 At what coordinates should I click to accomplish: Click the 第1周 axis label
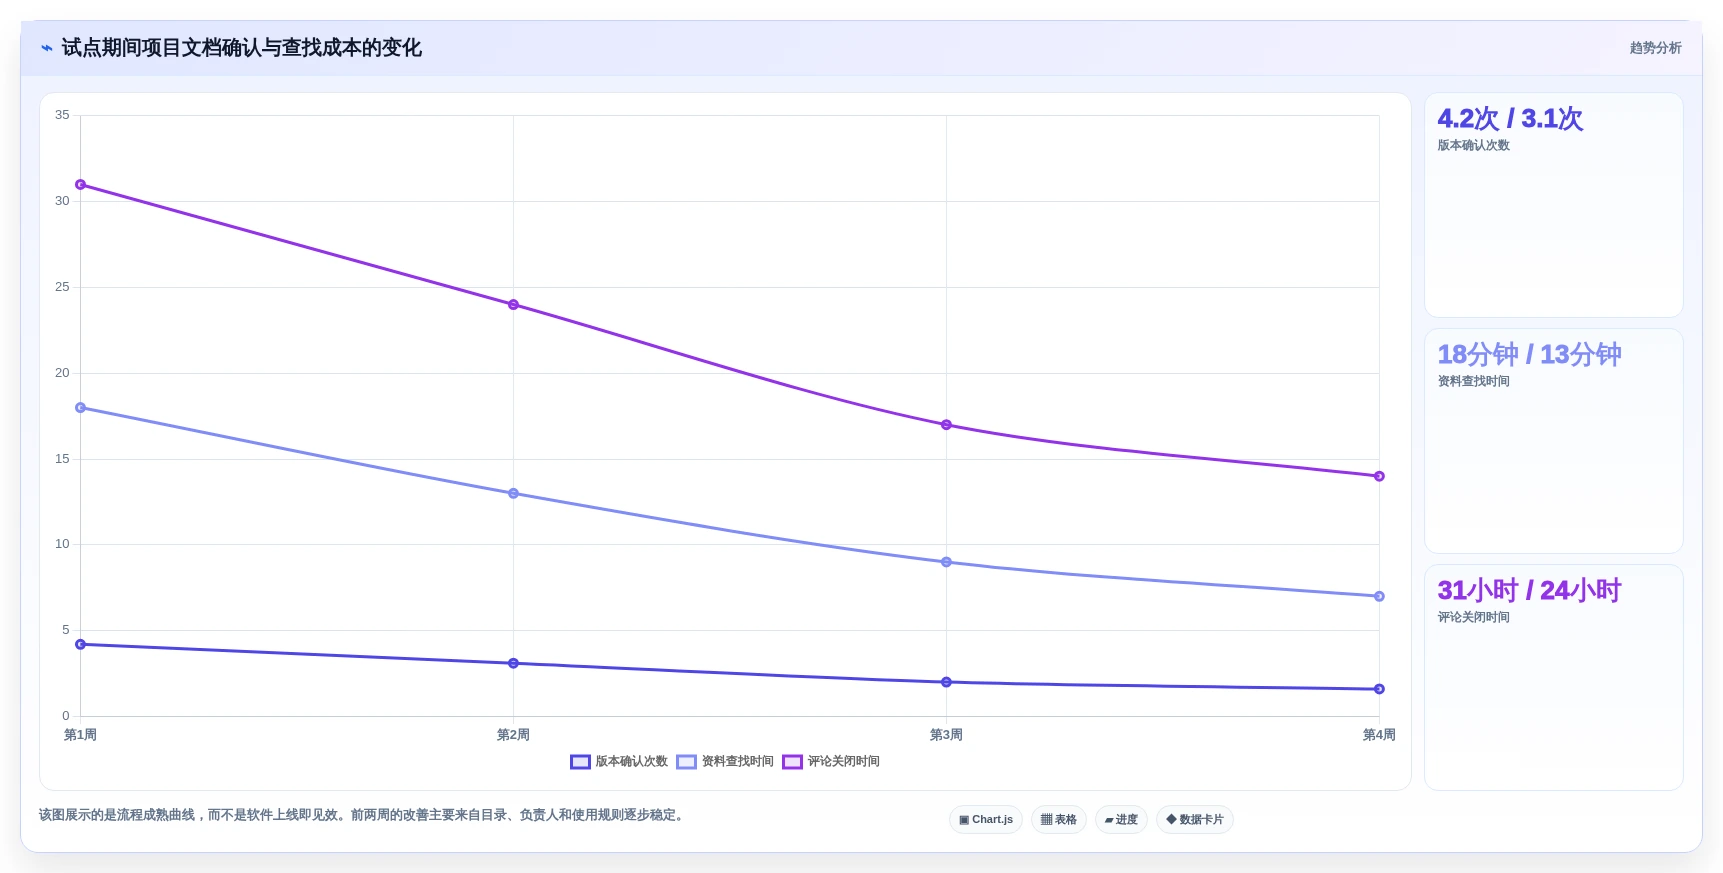(x=80, y=735)
